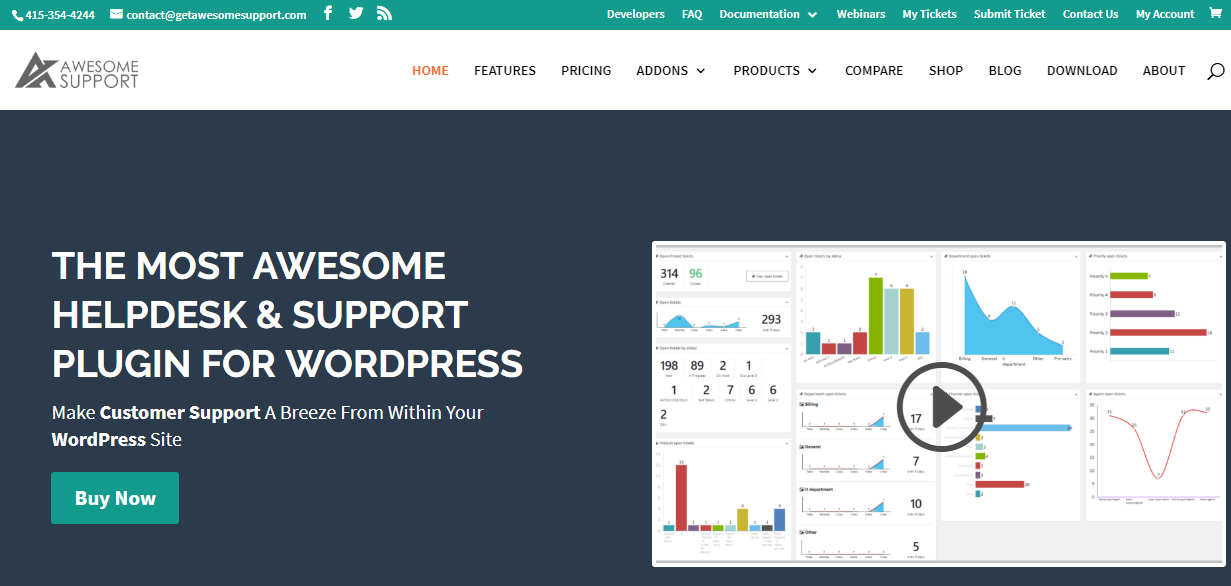Open the Features page
The height and width of the screenshot is (586, 1231).
click(505, 70)
